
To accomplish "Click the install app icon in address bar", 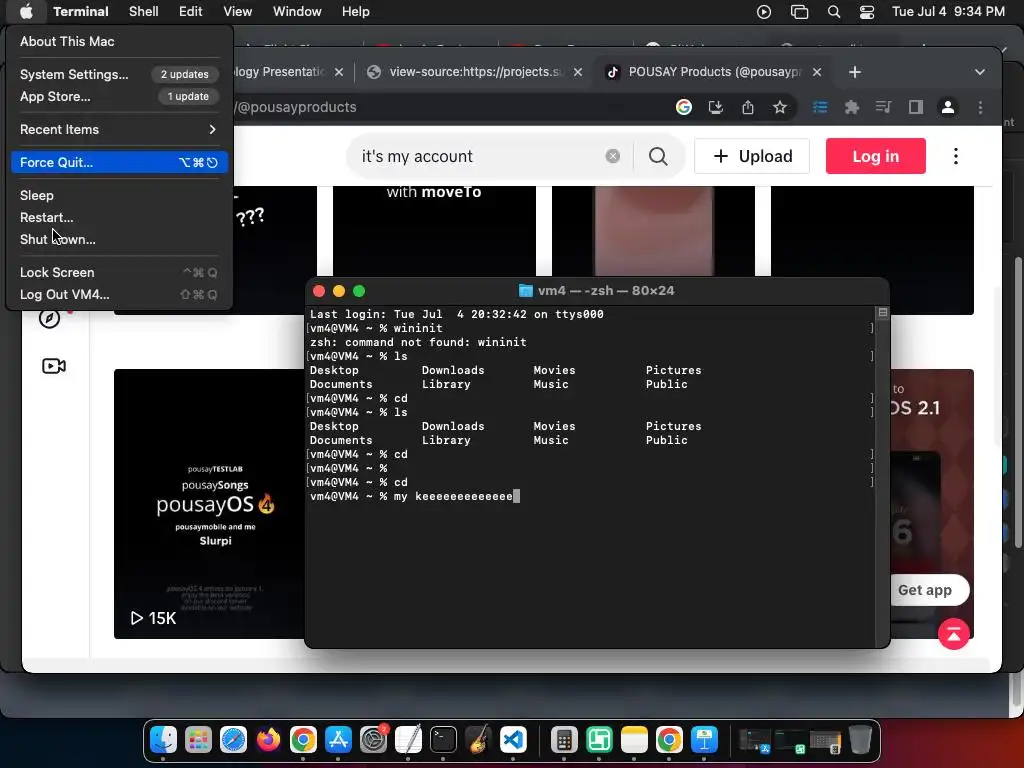I will point(716,107).
